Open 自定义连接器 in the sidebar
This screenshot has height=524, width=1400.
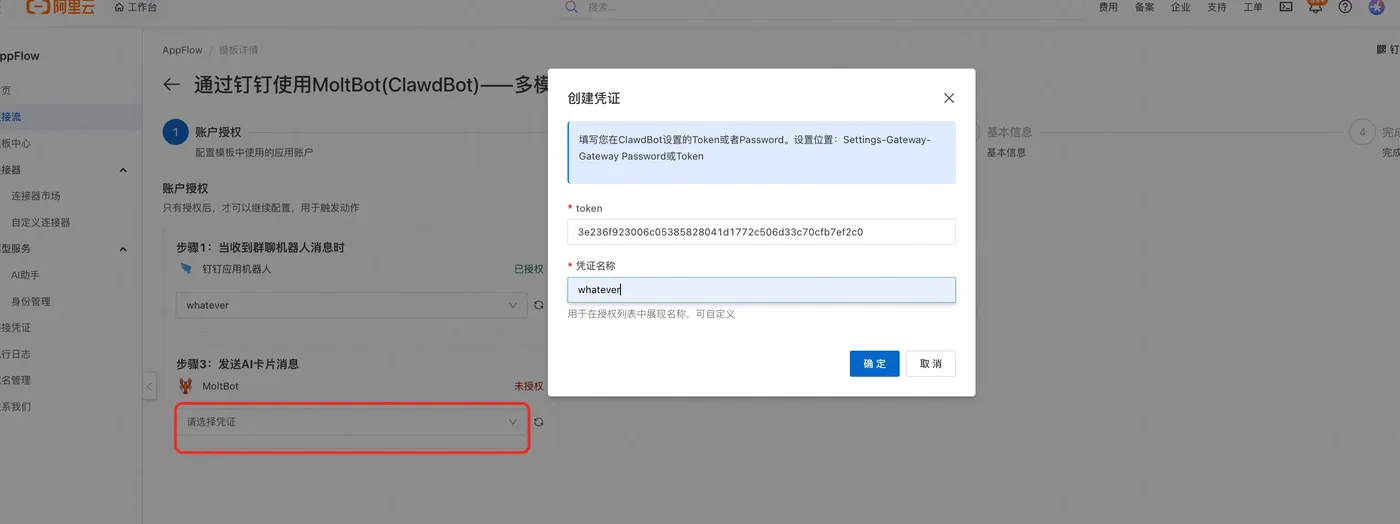click(x=41, y=222)
